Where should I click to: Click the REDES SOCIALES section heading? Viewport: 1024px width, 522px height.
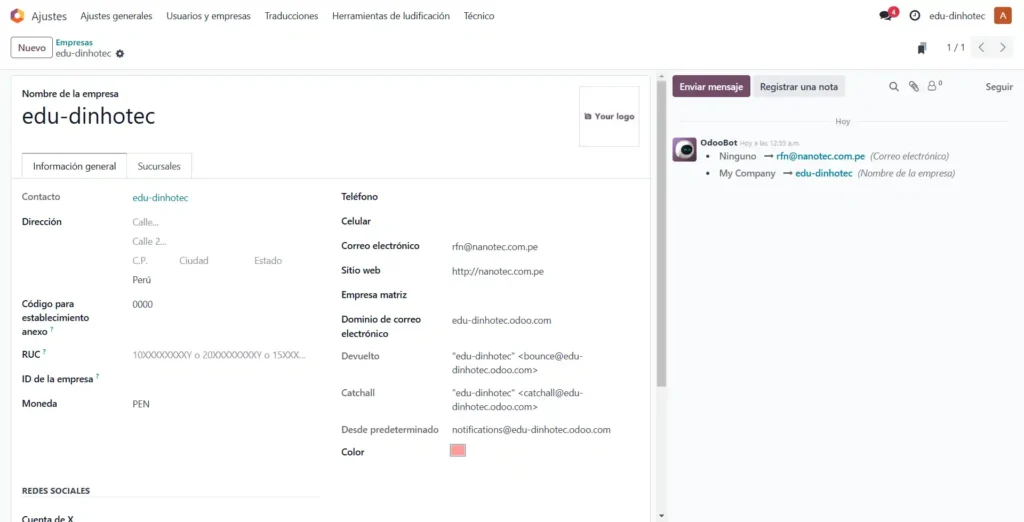56,491
